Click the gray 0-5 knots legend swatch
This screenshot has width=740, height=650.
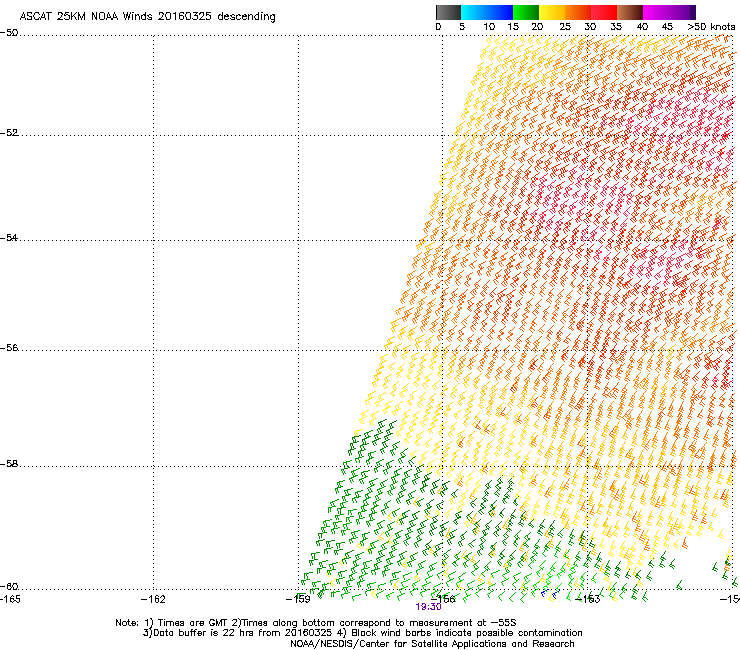tap(448, 12)
